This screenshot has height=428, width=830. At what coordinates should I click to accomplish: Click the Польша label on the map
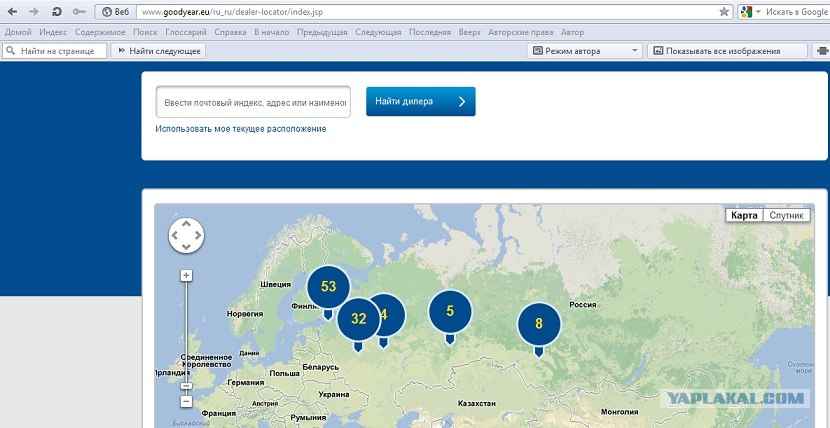coord(284,374)
